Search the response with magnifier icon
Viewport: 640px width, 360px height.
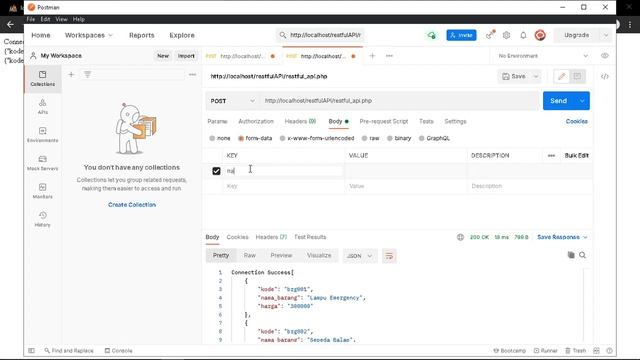click(x=582, y=255)
